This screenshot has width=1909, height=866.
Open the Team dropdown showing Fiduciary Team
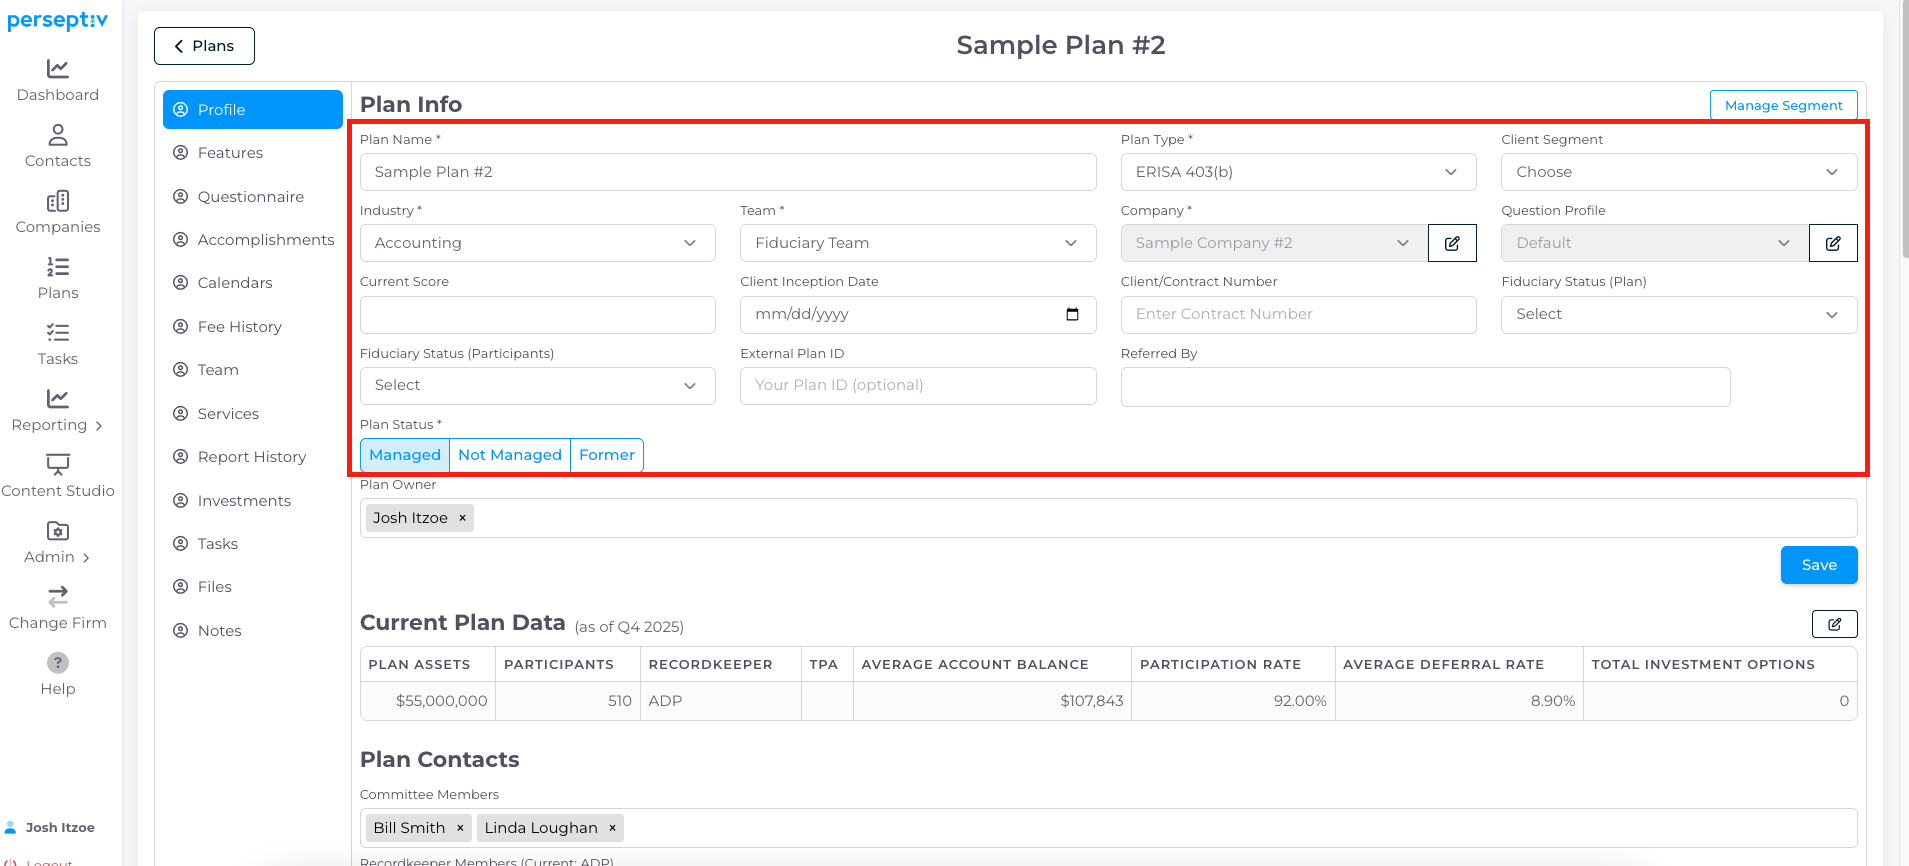(918, 243)
